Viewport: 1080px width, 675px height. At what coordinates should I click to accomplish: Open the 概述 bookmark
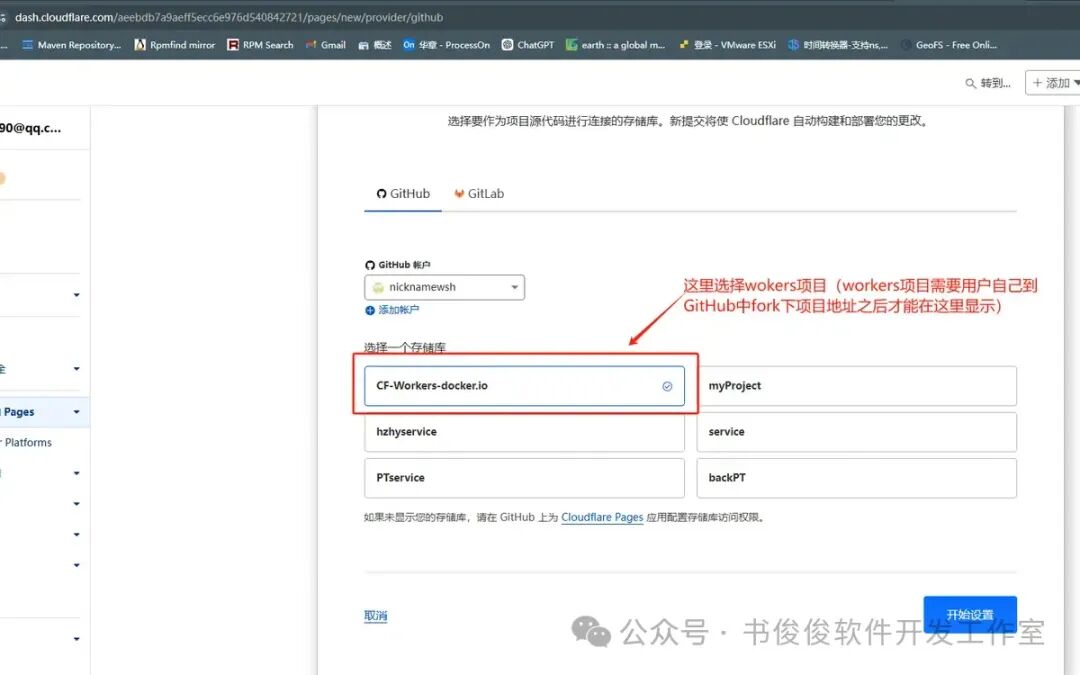click(375, 45)
